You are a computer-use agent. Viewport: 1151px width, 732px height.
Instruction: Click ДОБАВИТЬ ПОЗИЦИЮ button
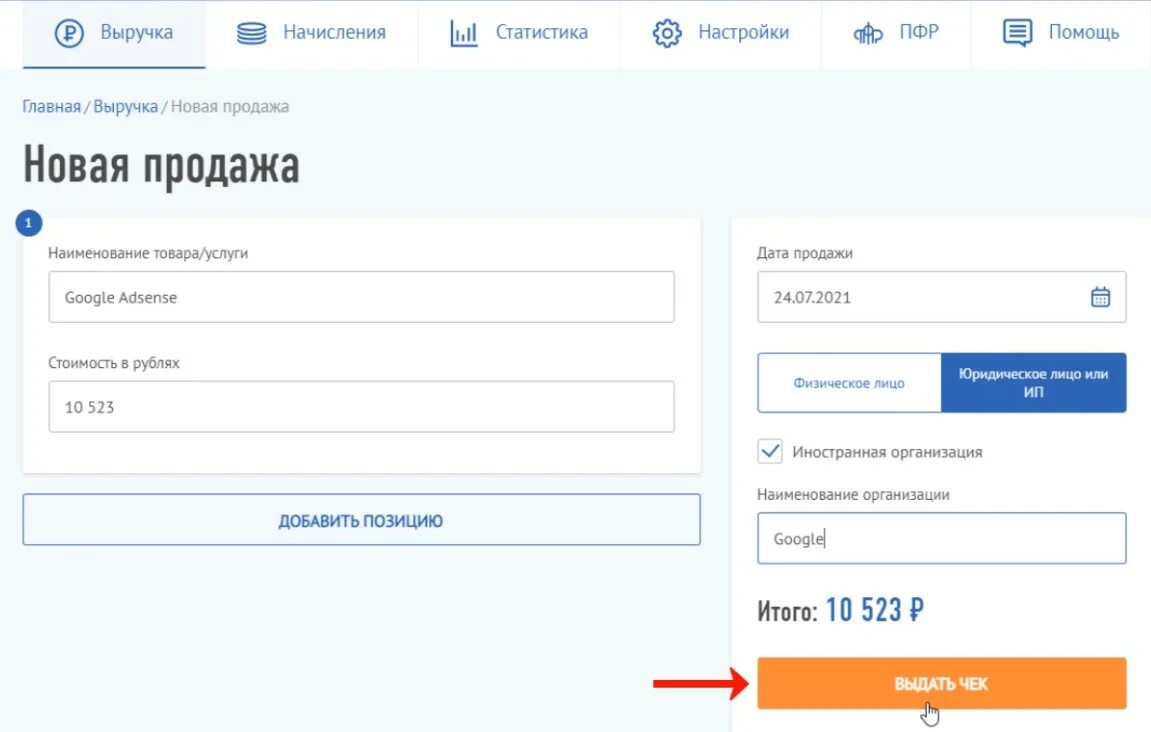(361, 520)
